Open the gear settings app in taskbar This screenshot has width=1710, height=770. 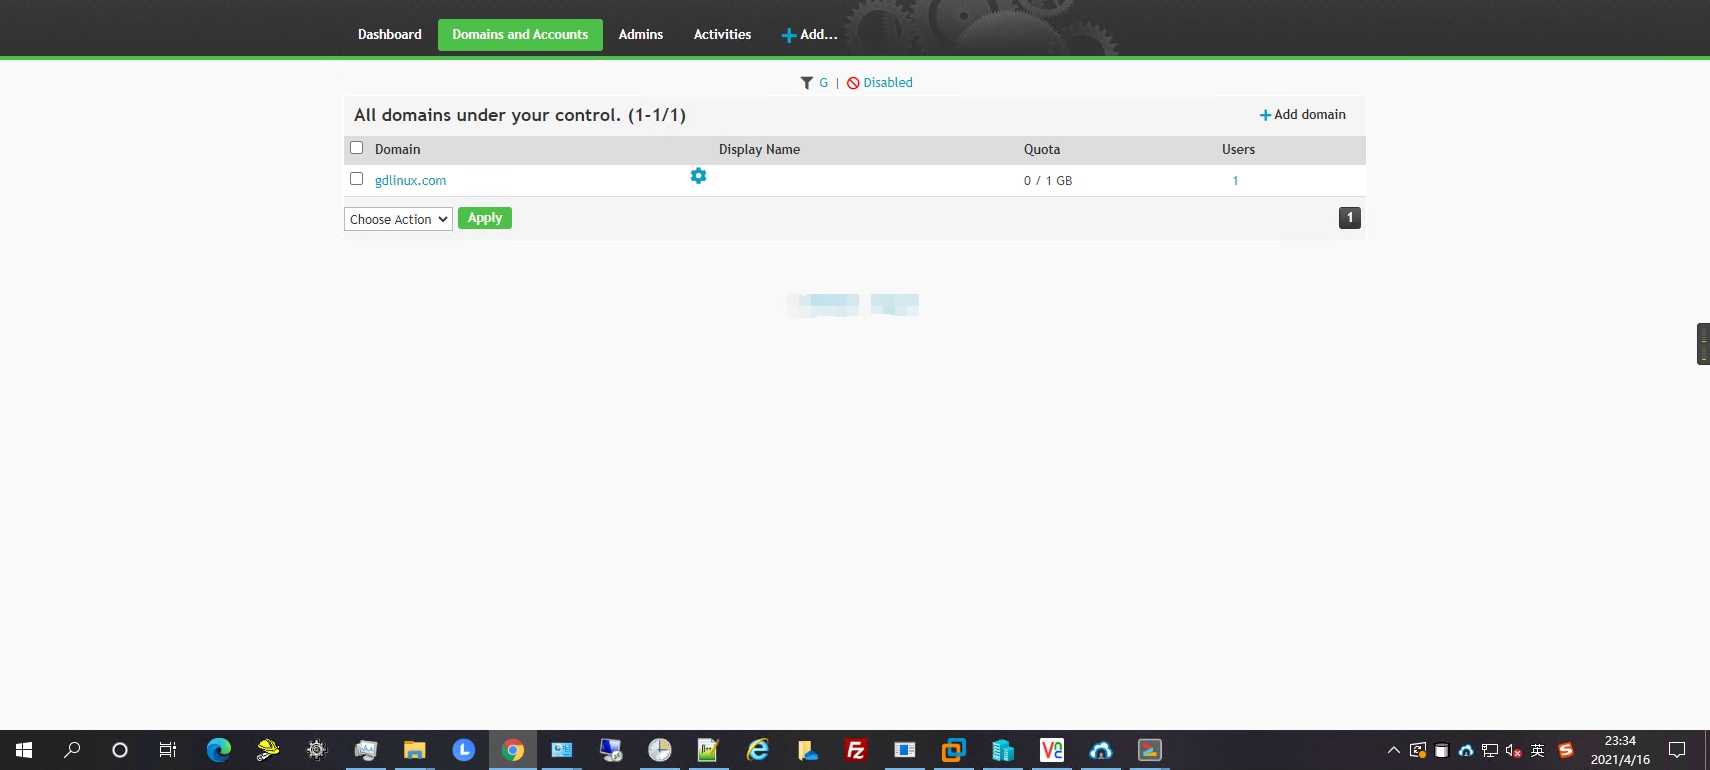tap(316, 750)
